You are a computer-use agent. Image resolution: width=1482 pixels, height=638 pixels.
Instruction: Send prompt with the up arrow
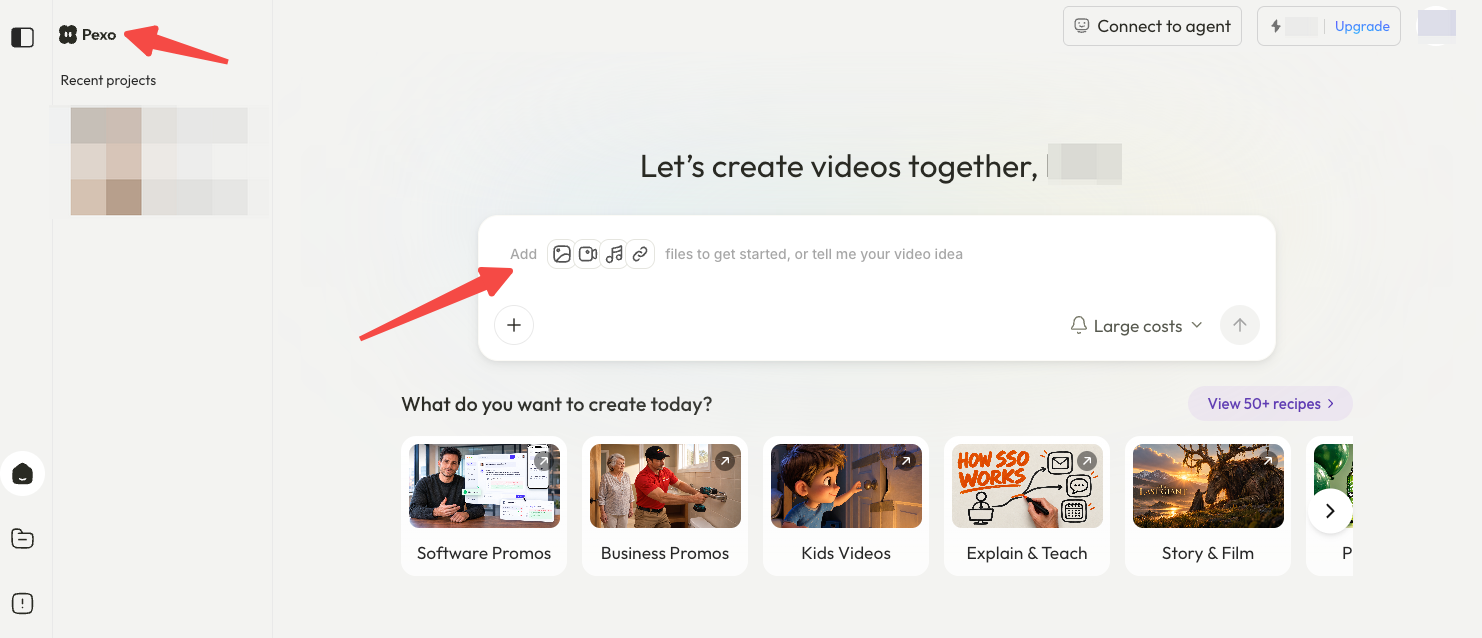1240,325
